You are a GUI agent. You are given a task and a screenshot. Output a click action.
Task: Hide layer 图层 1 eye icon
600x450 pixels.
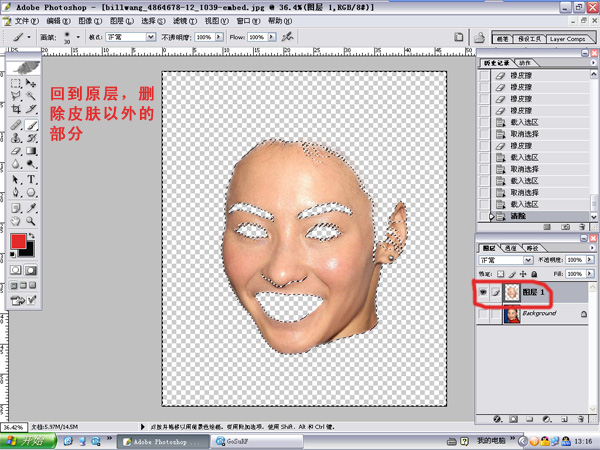[483, 292]
